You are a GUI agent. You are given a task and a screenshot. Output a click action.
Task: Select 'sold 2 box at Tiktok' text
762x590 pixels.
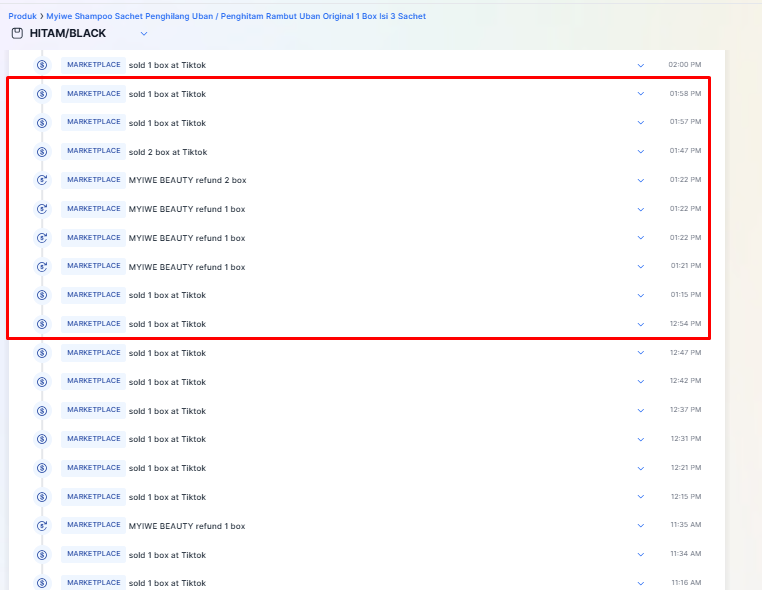click(168, 152)
